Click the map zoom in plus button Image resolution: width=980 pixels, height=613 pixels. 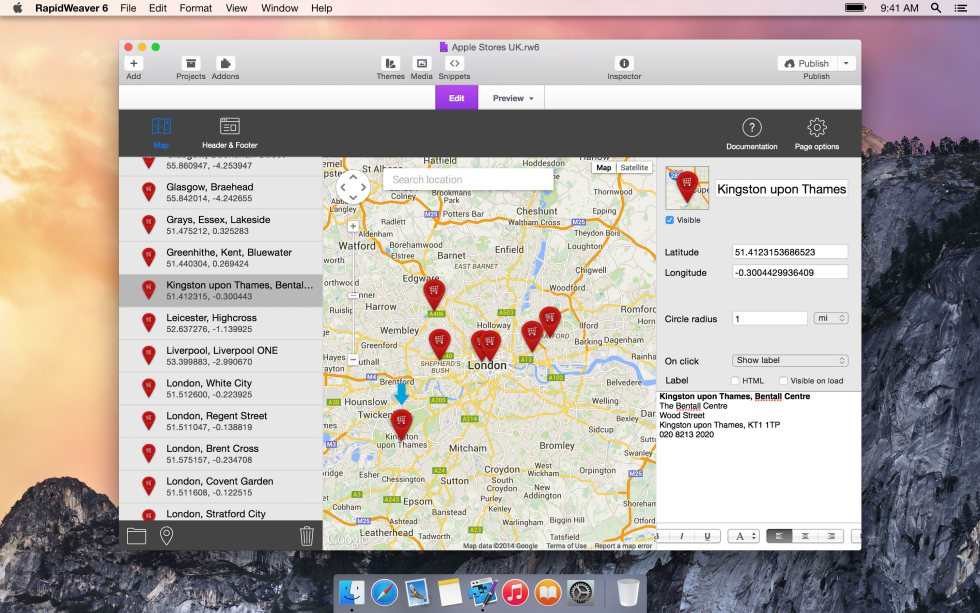353,226
